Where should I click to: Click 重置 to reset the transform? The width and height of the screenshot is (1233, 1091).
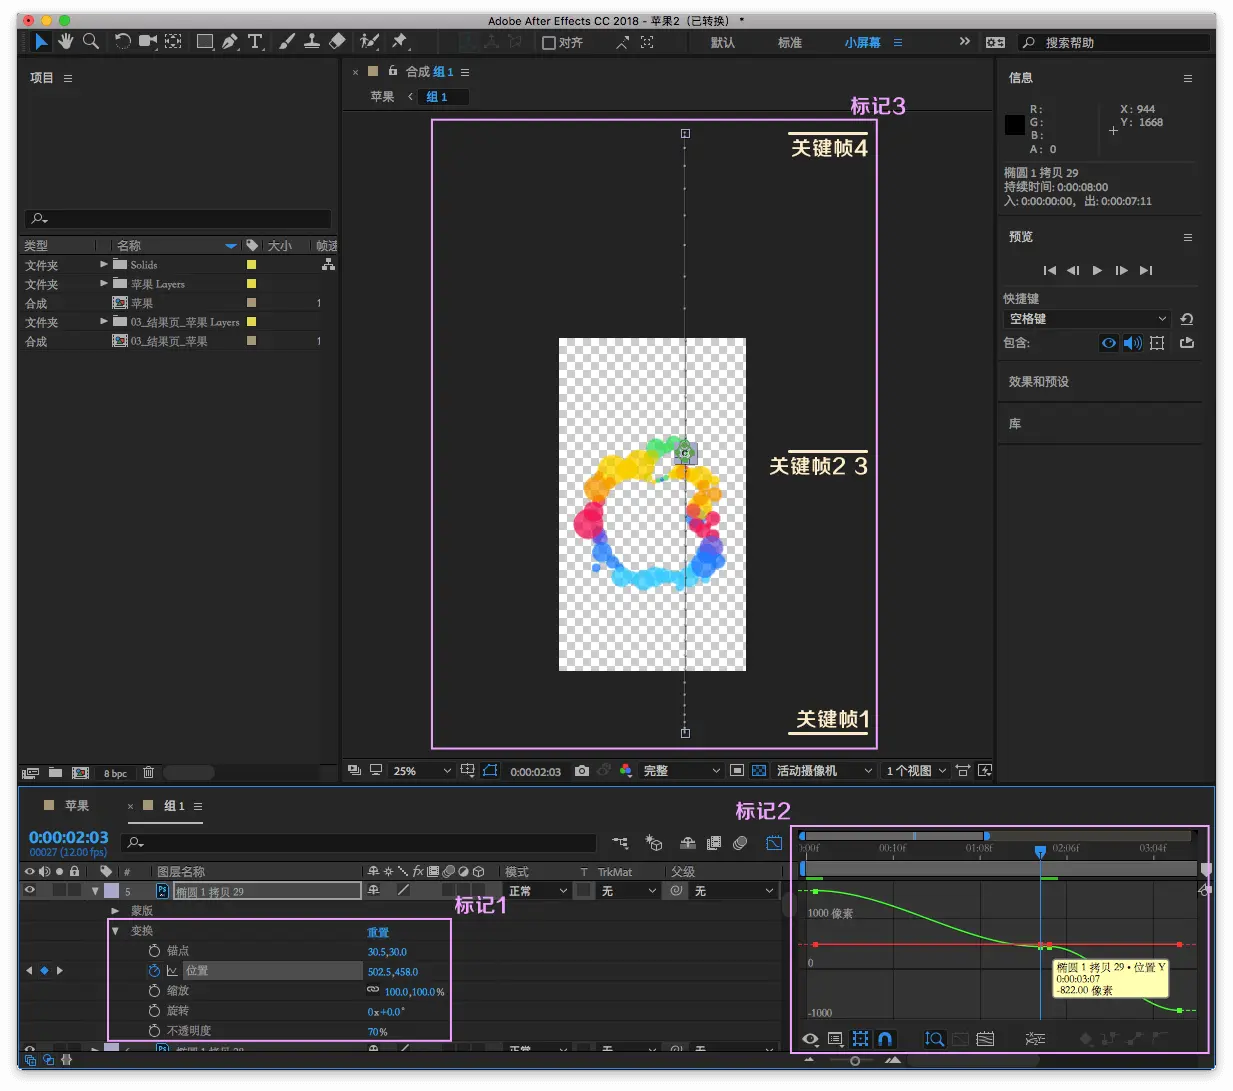tap(378, 932)
